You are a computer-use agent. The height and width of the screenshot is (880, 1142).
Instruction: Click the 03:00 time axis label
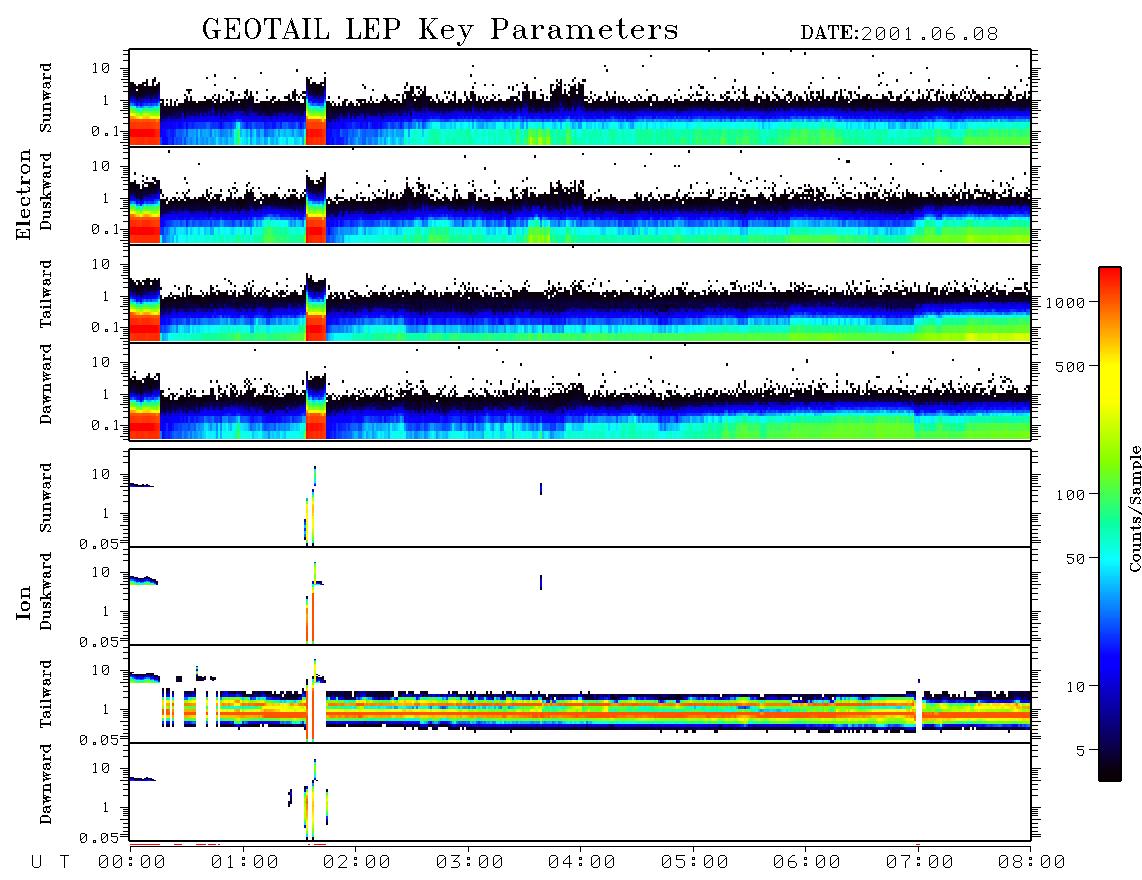pyautogui.click(x=469, y=863)
